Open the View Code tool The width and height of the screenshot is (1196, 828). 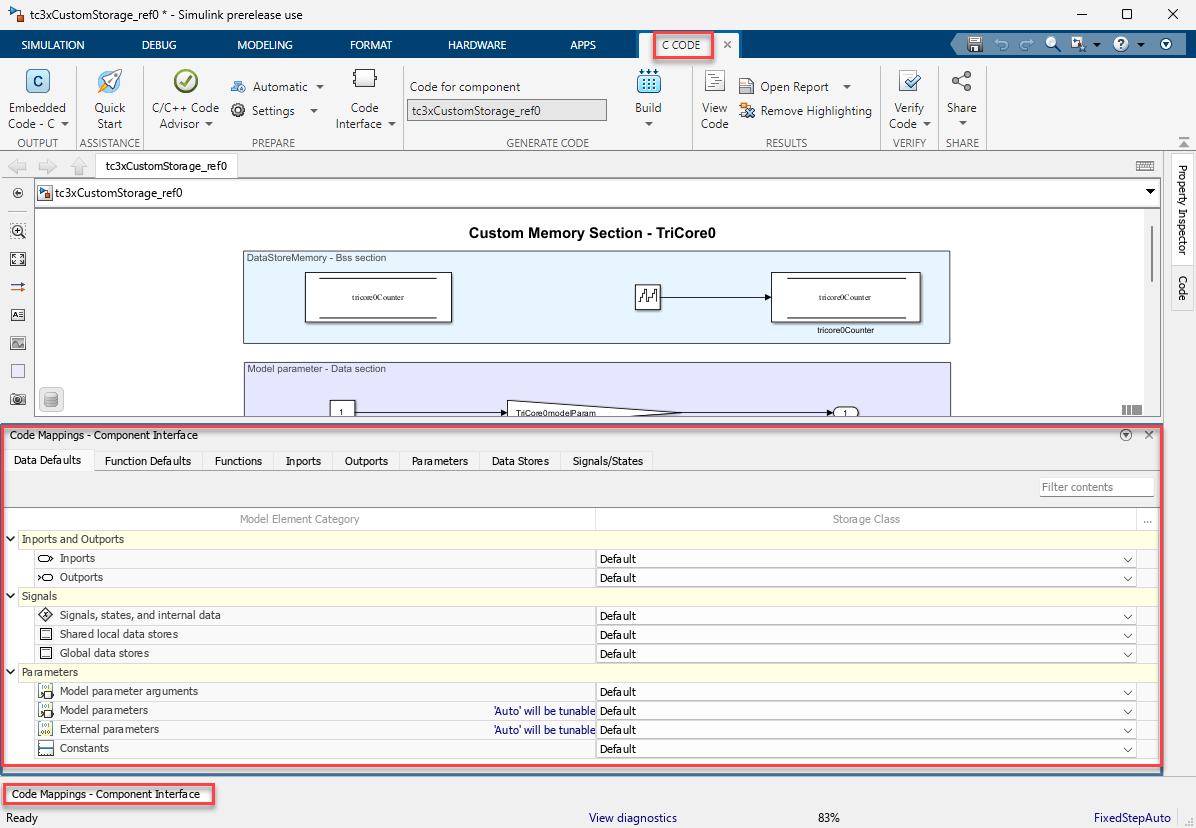pos(714,83)
